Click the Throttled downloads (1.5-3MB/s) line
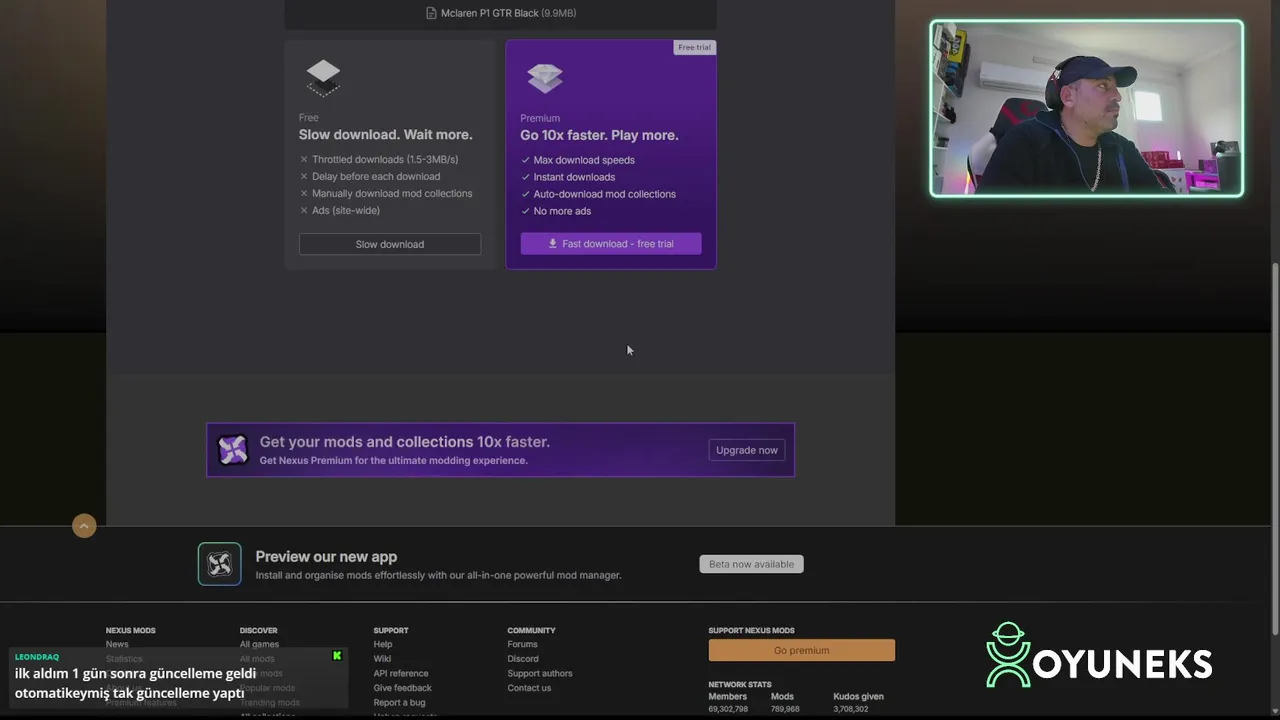Viewport: 1280px width, 720px height. (x=385, y=159)
